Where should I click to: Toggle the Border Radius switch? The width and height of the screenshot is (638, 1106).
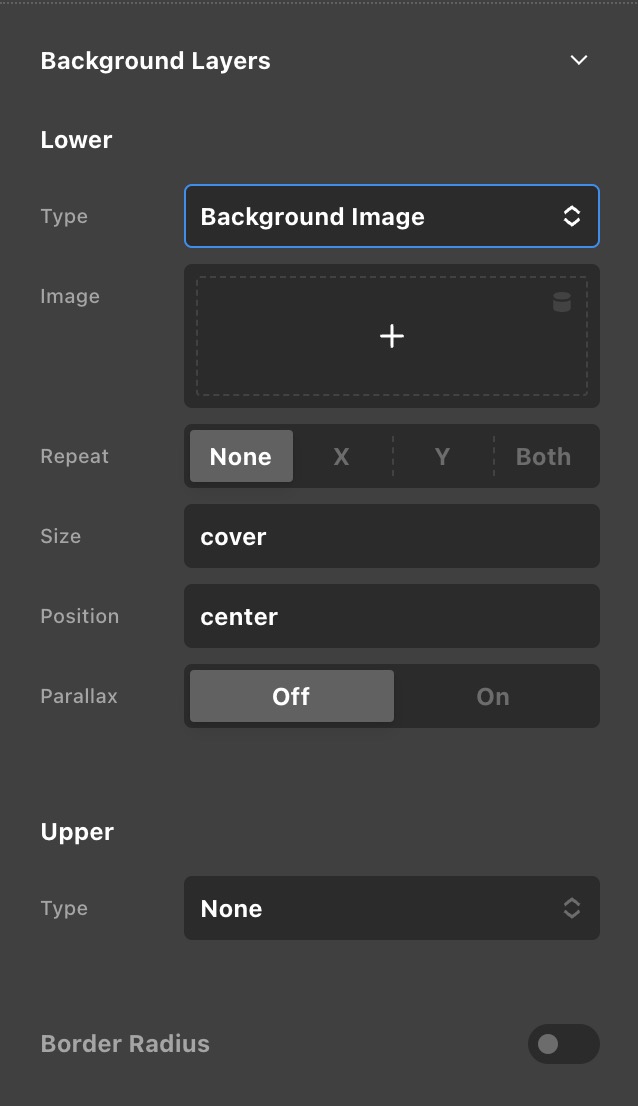point(563,1044)
